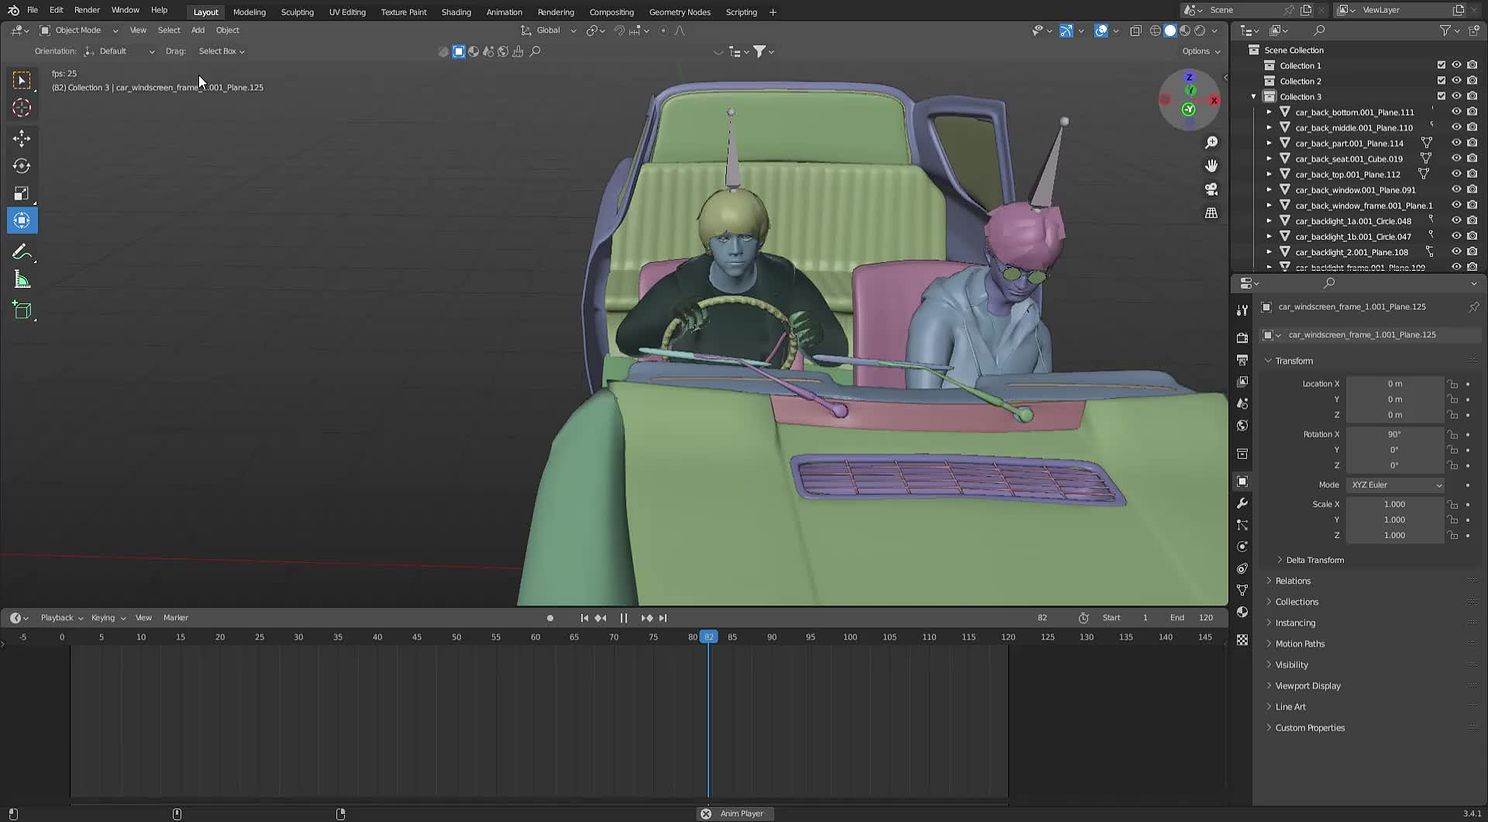Select the Annotate tool
The image size is (1488, 822).
[x=22, y=252]
